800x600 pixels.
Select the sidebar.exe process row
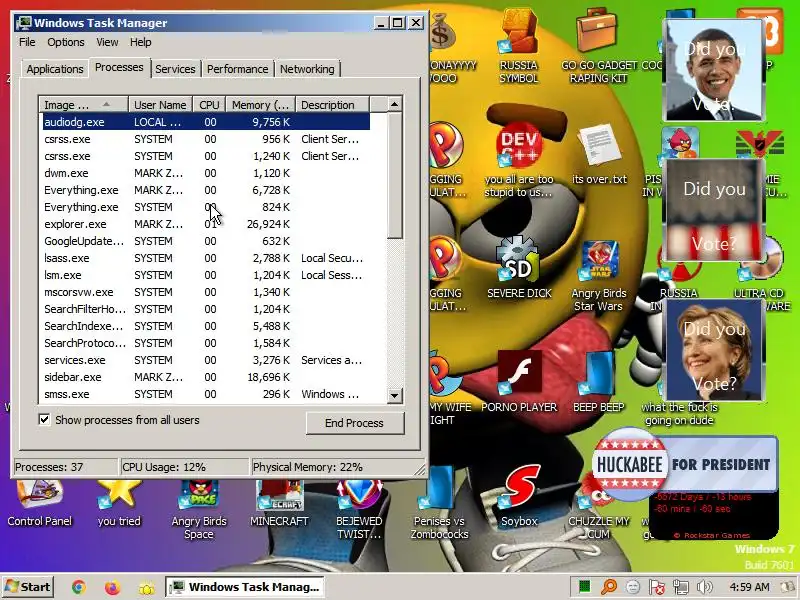point(206,377)
